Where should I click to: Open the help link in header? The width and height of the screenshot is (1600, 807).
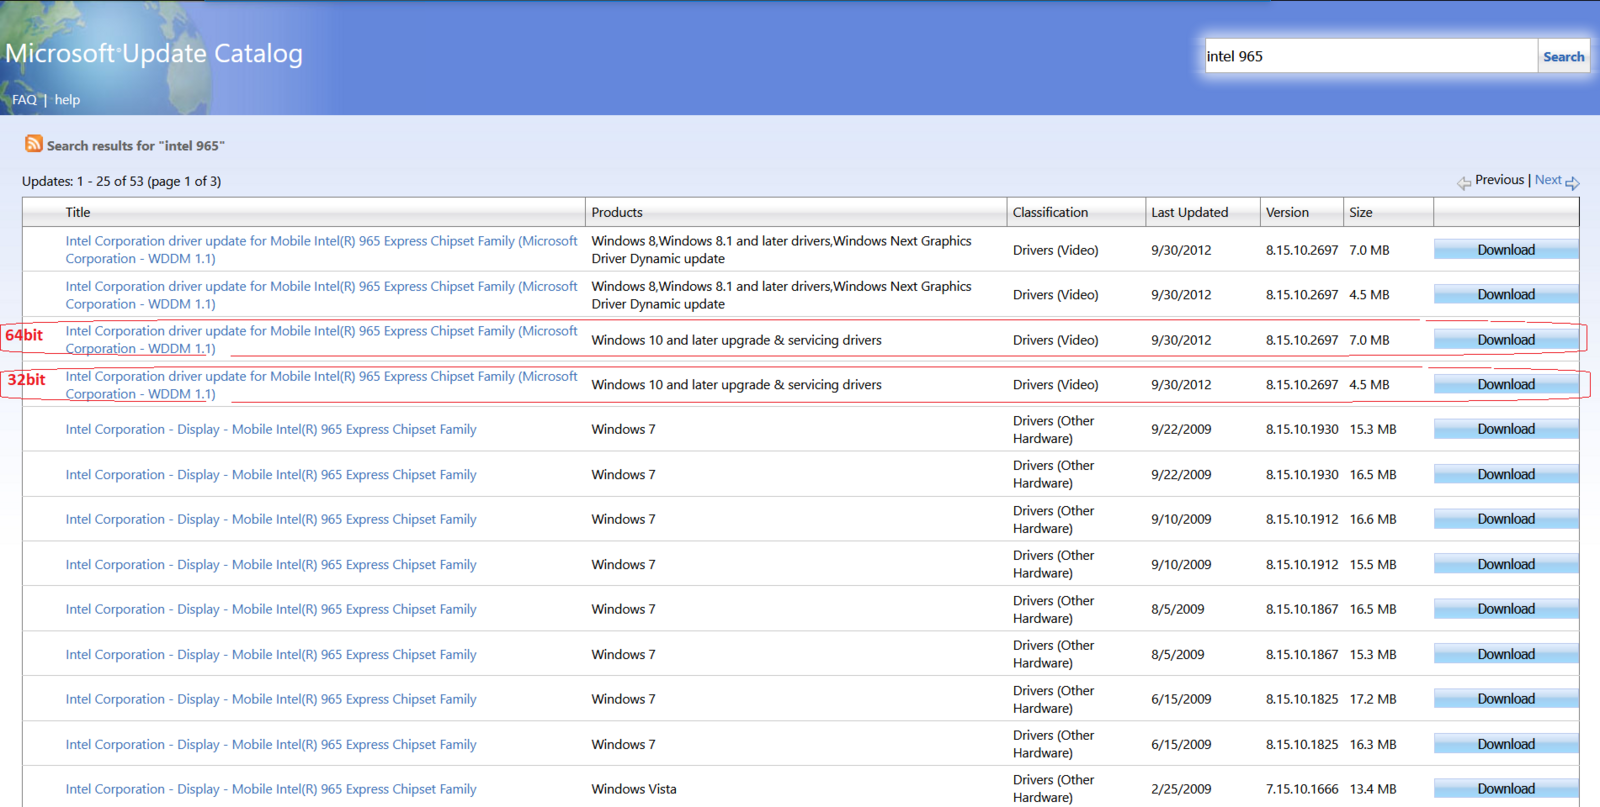(x=67, y=99)
